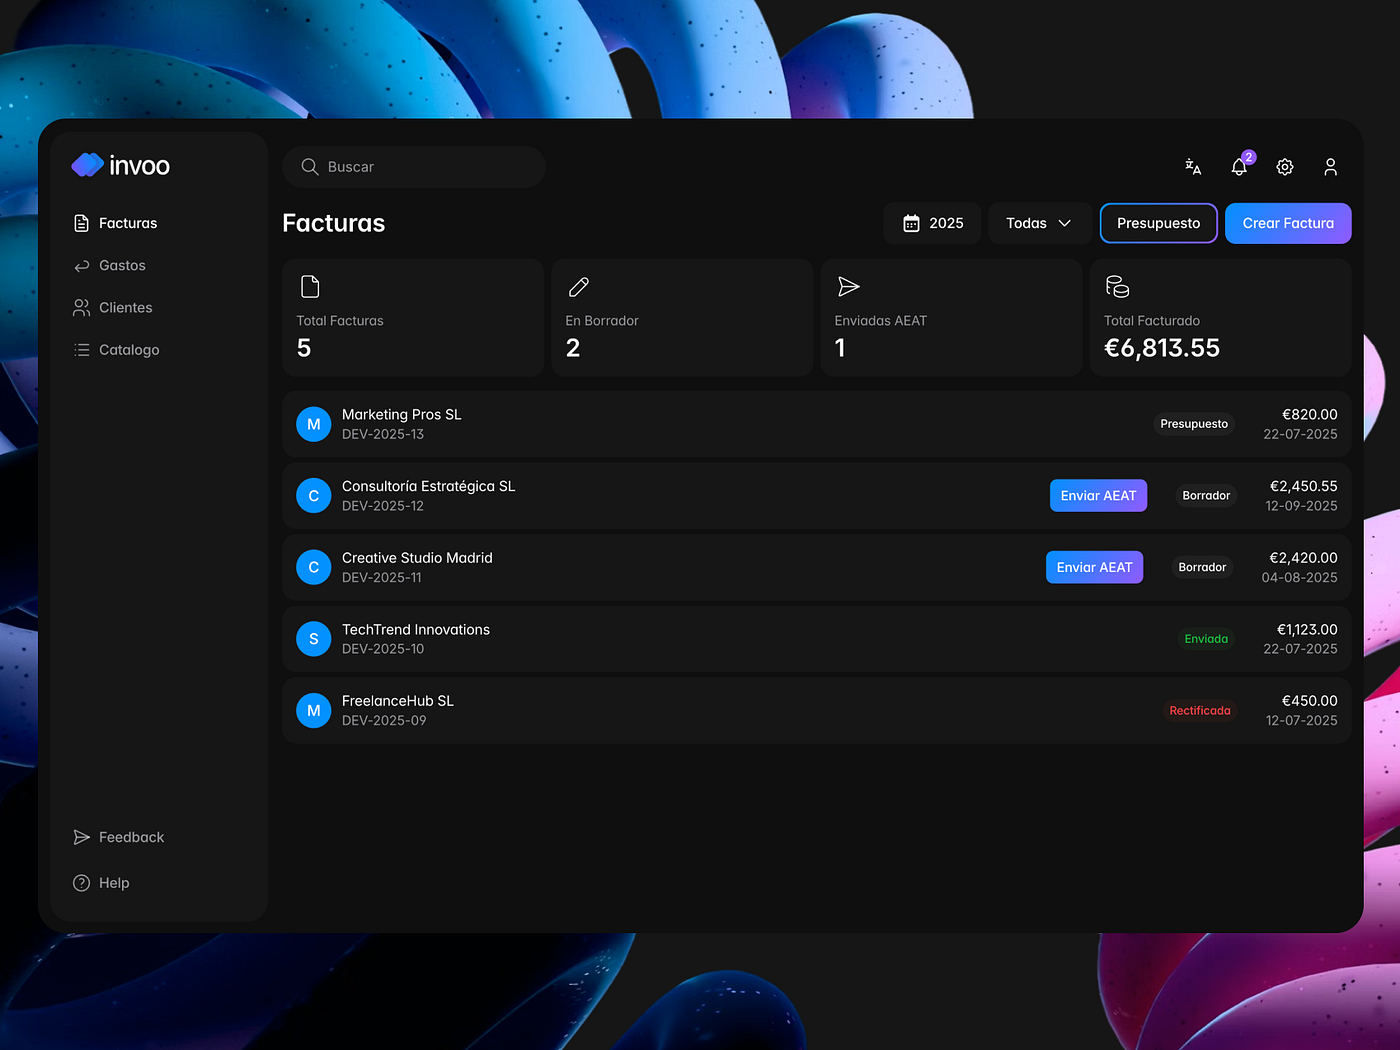The image size is (1400, 1050).
Task: Click the Presupuesto status badge on Marketing Pros
Action: [1194, 424]
